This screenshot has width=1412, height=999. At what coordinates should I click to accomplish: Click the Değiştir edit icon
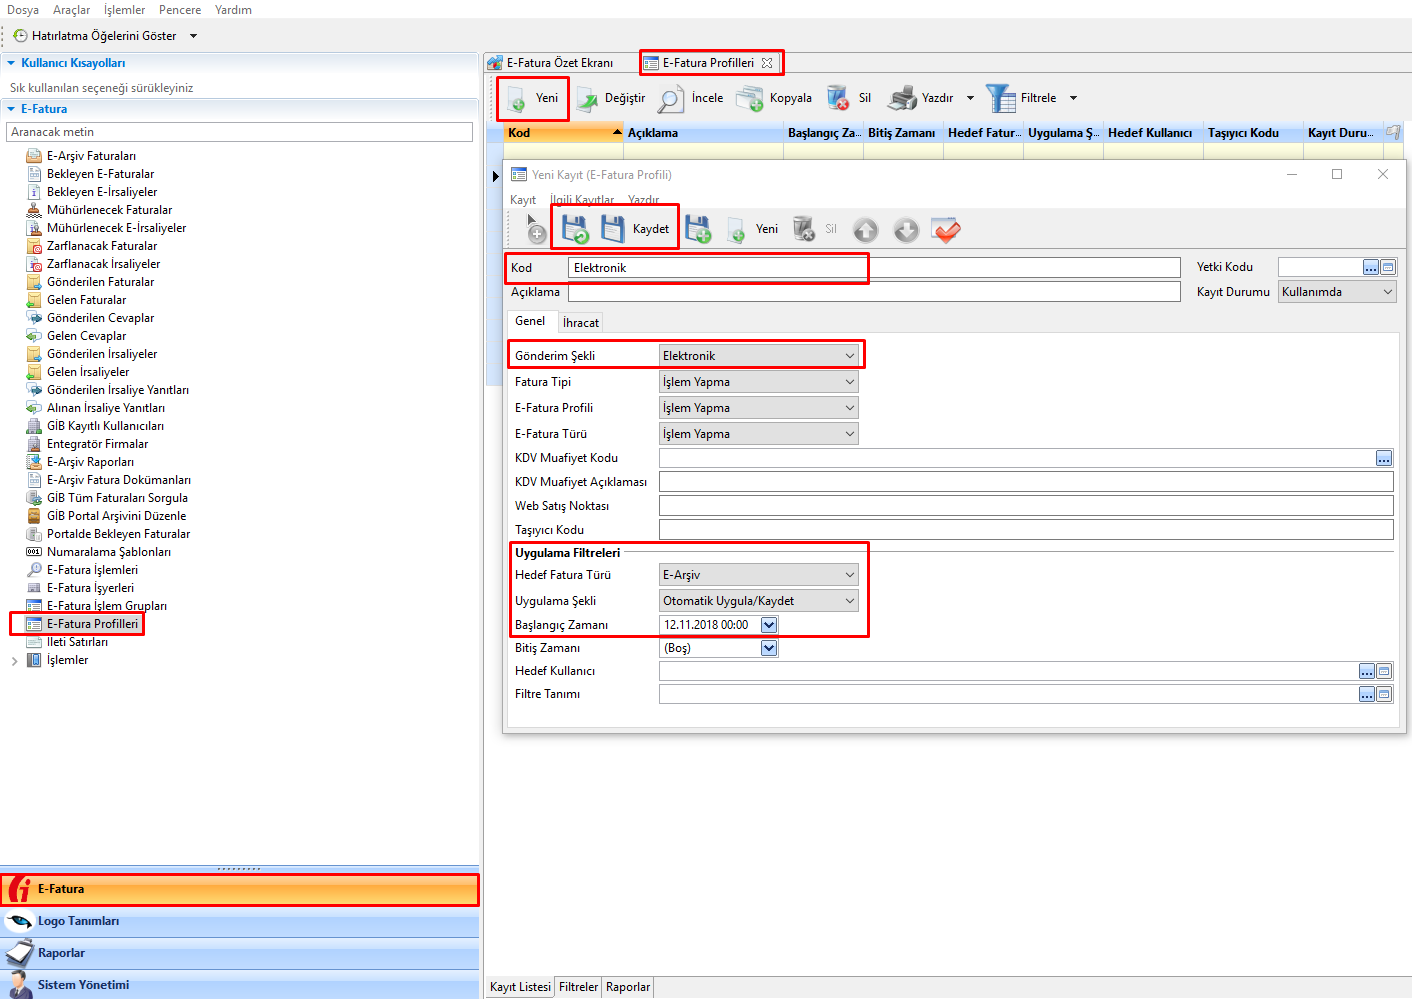pos(587,98)
